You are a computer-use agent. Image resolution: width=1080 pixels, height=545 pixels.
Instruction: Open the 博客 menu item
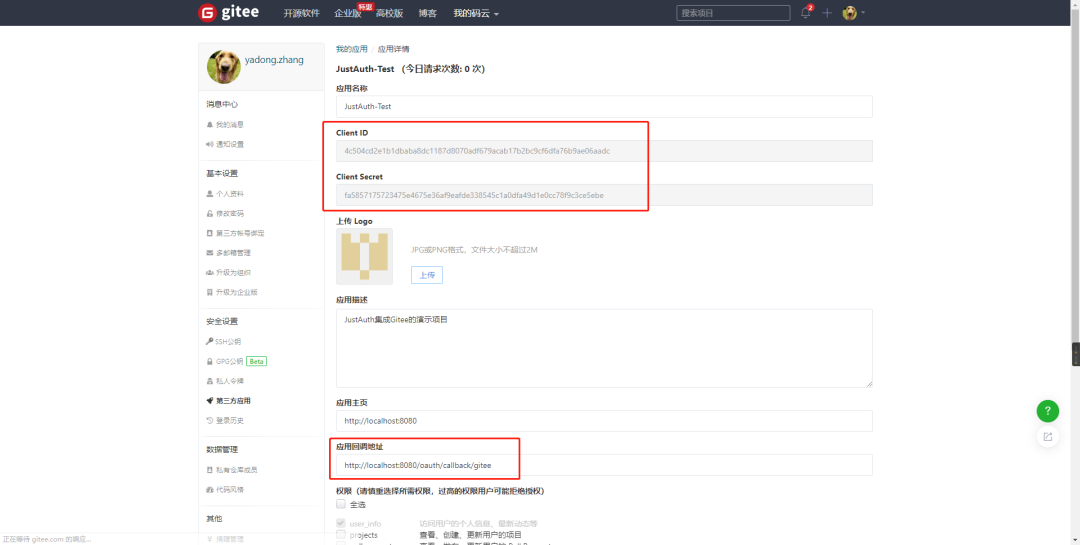coord(428,14)
